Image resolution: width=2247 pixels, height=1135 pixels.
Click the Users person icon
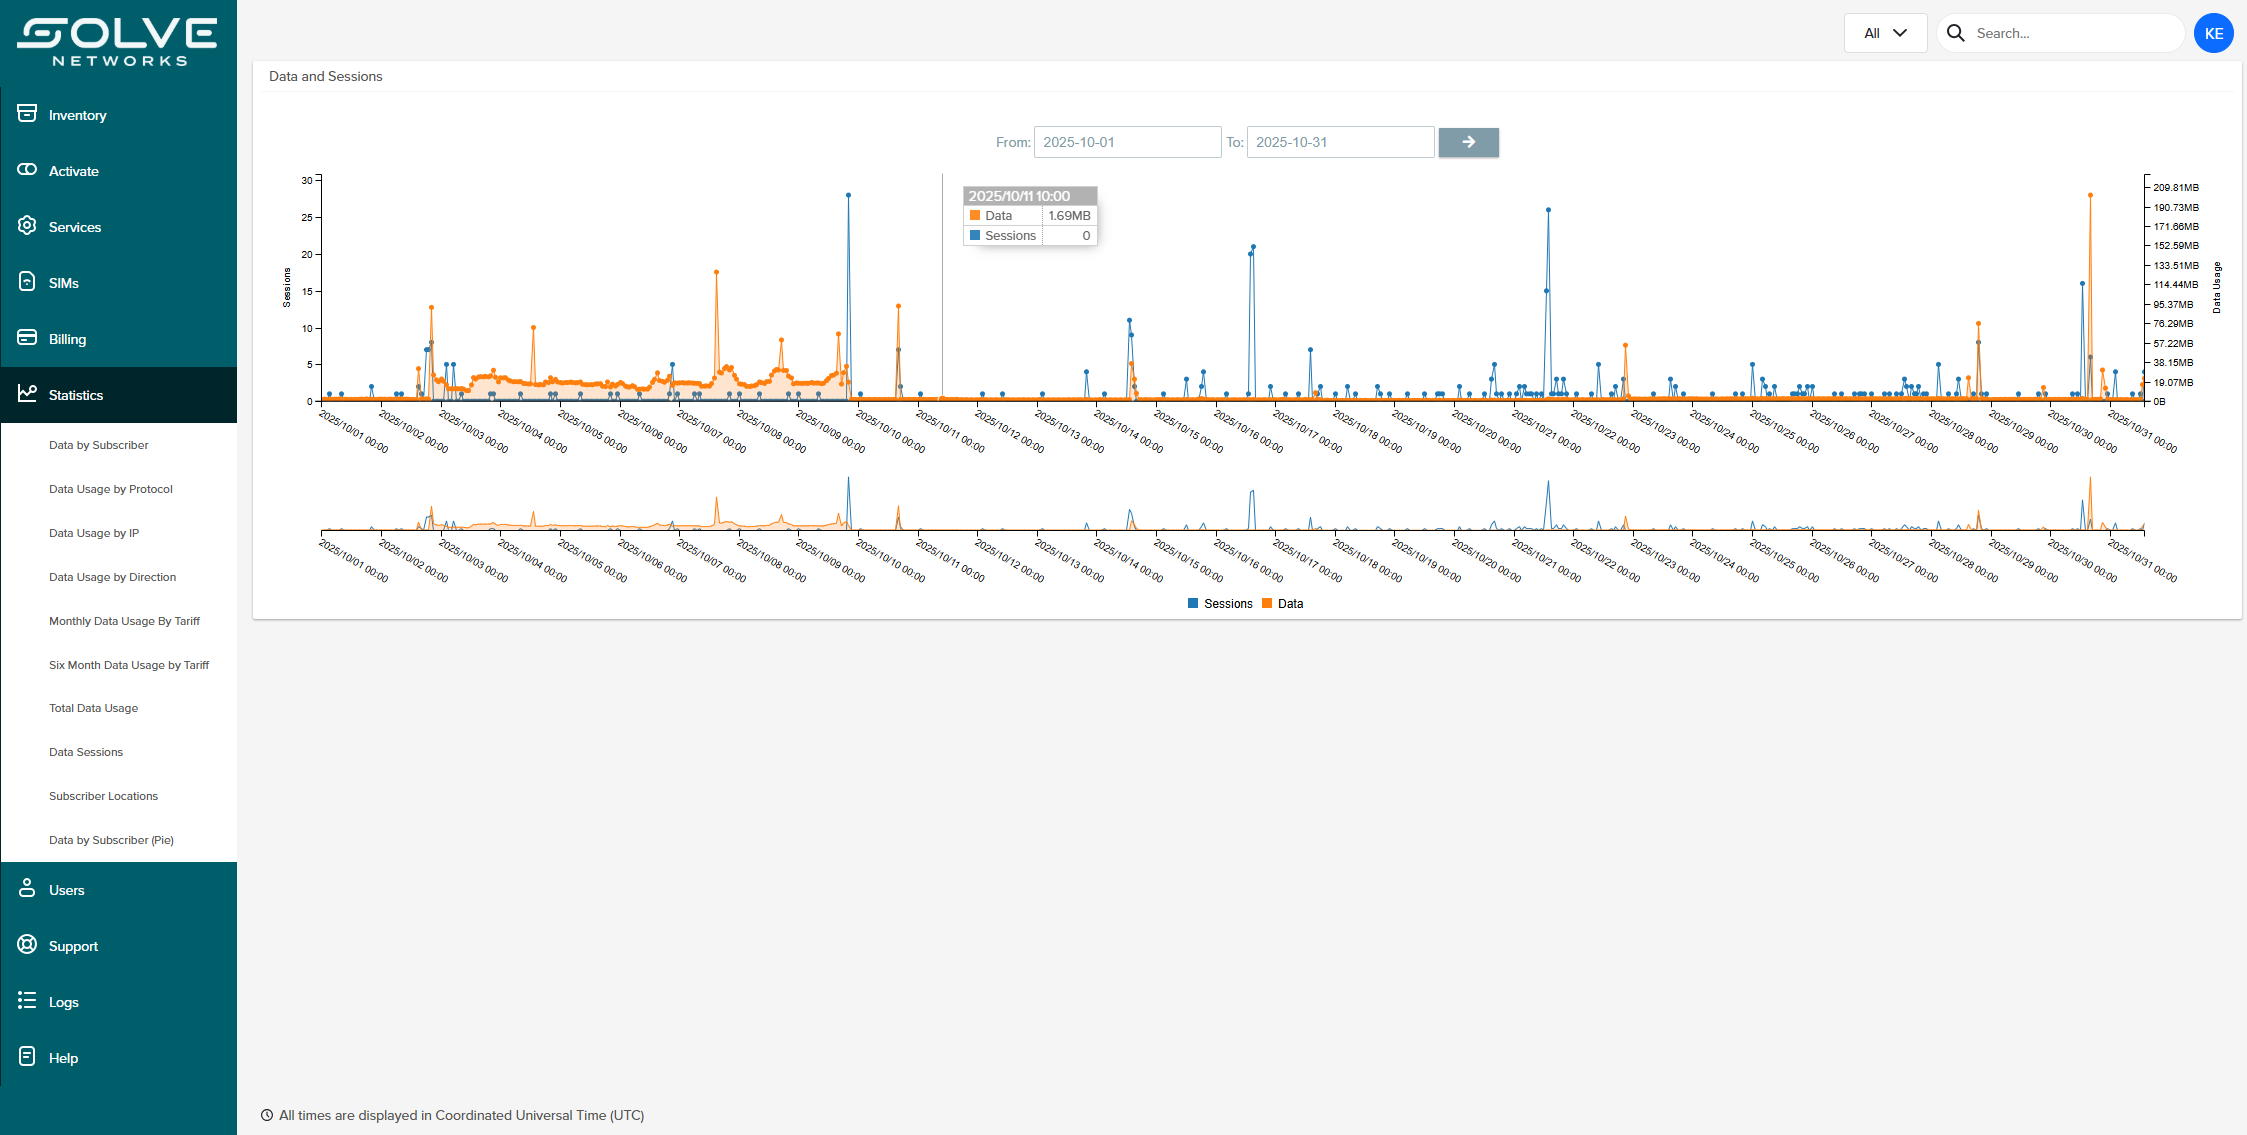(x=27, y=889)
